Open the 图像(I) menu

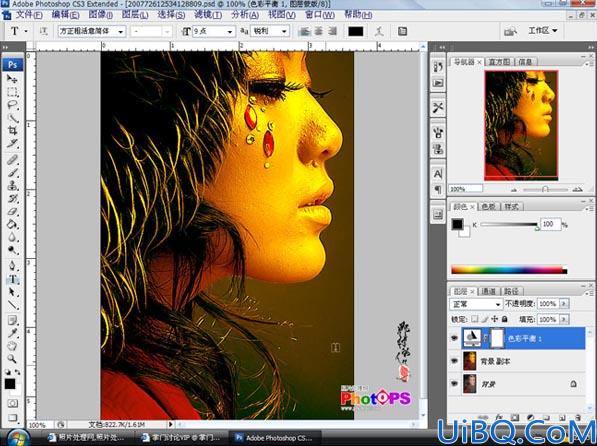click(101, 15)
